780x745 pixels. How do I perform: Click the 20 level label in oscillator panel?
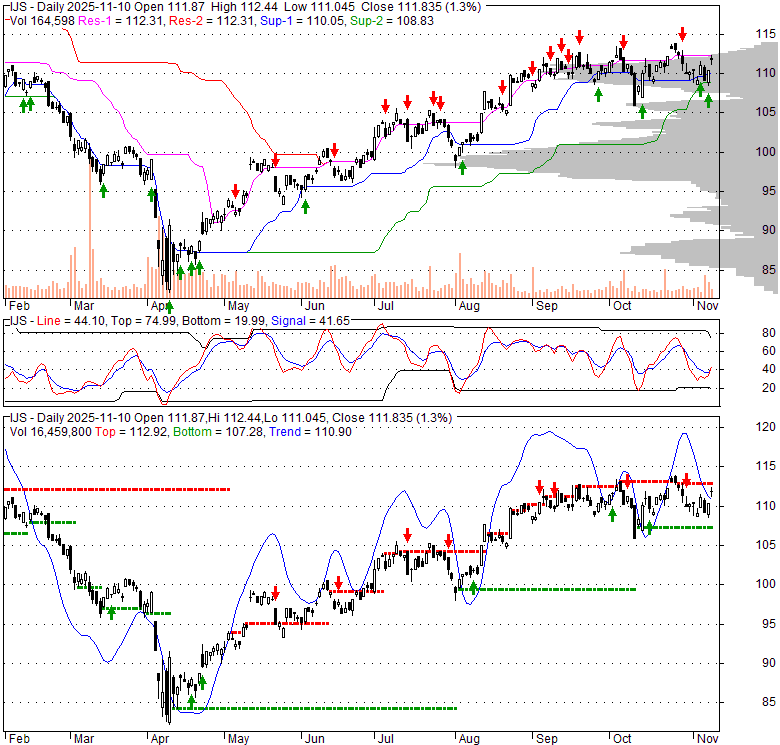[x=769, y=388]
